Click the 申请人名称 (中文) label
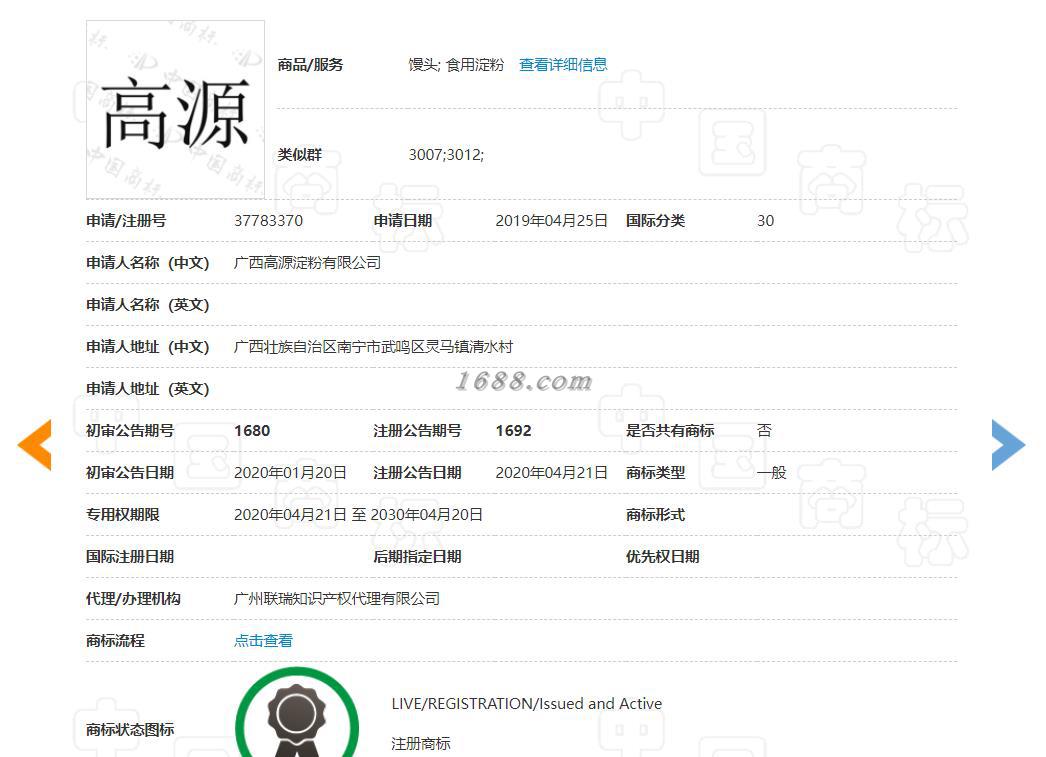 click(x=147, y=263)
